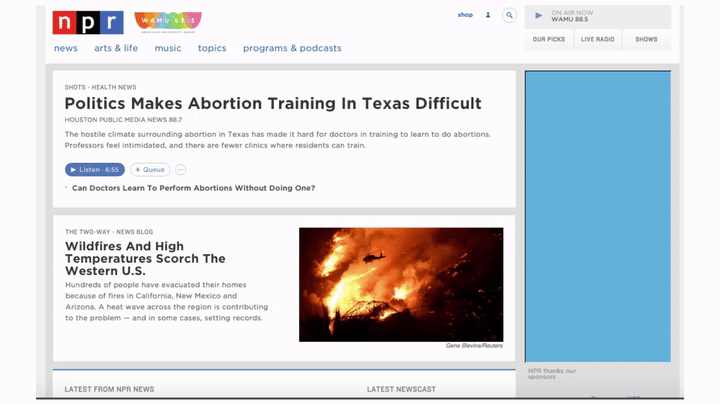Go to the music section
The height and width of the screenshot is (404, 720).
(168, 48)
